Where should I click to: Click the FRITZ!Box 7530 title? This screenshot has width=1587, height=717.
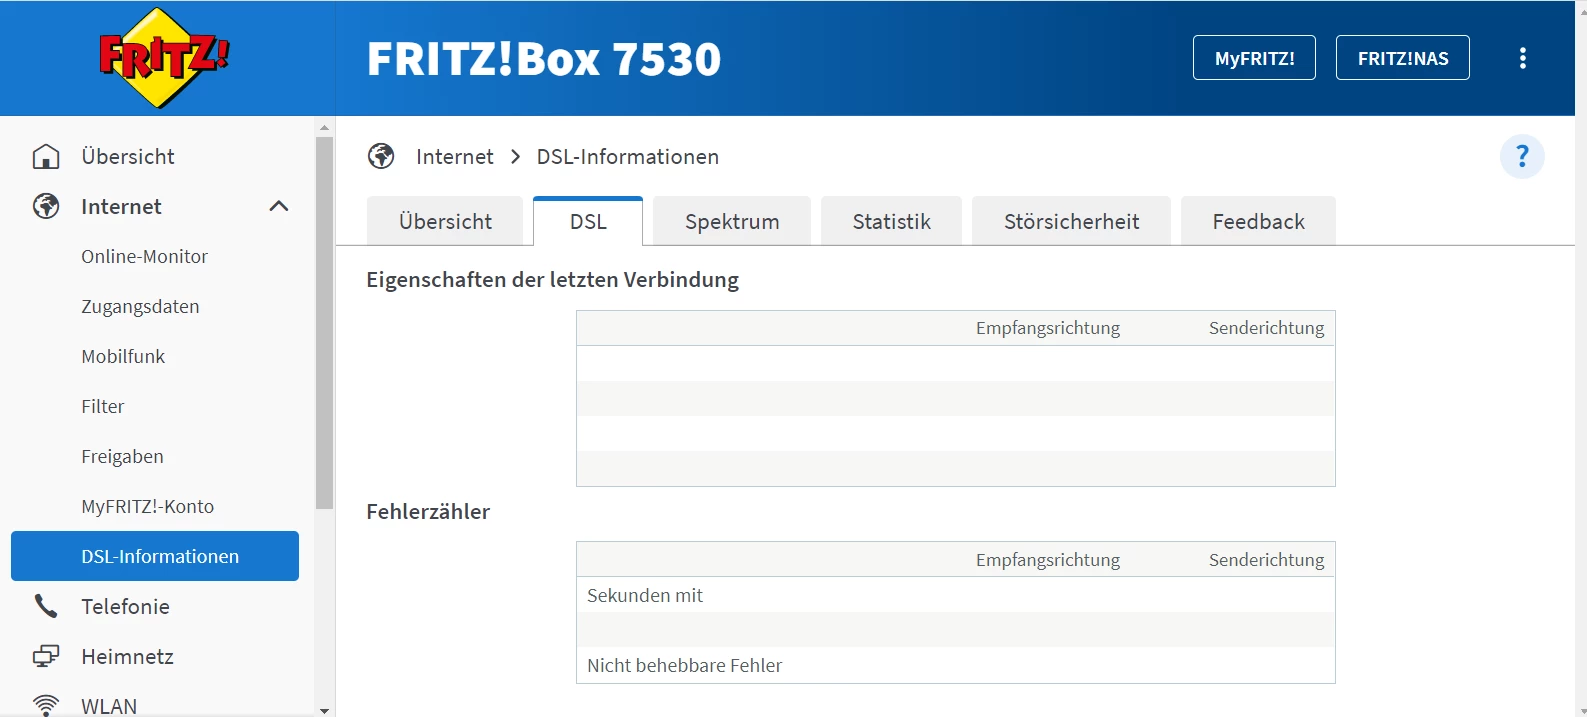tap(544, 59)
